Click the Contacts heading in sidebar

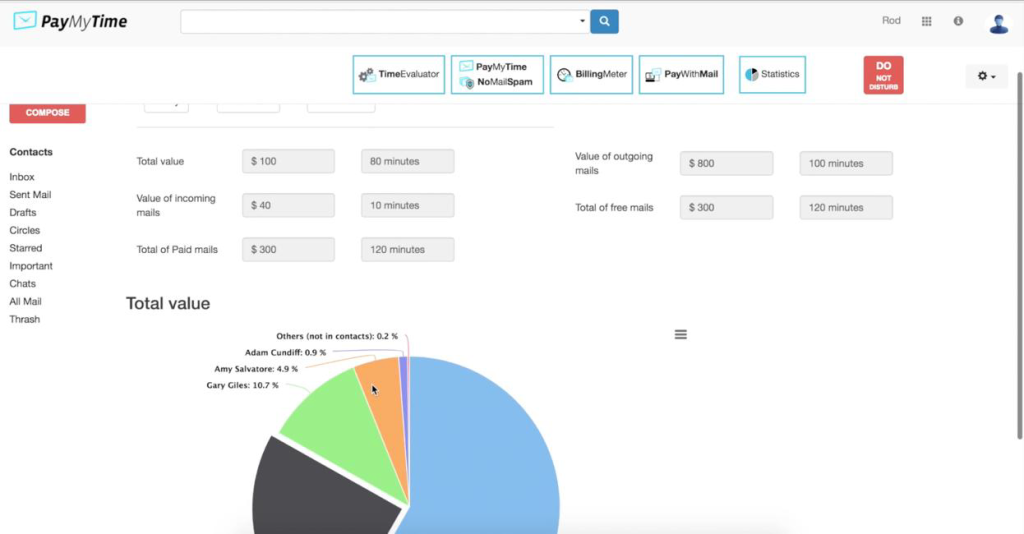tap(31, 152)
